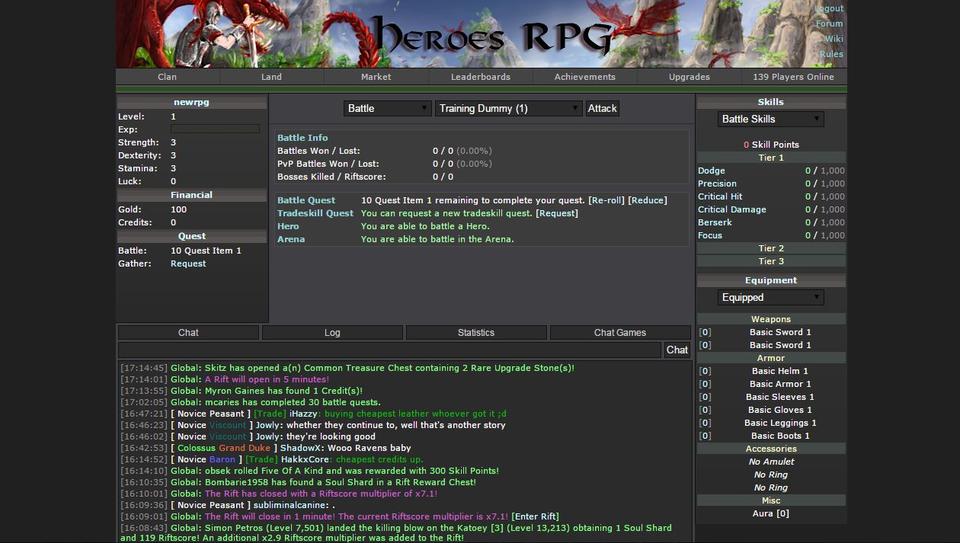Image resolution: width=960 pixels, height=543 pixels.
Task: Click the Basic Leggings 1 item
Action: point(780,422)
